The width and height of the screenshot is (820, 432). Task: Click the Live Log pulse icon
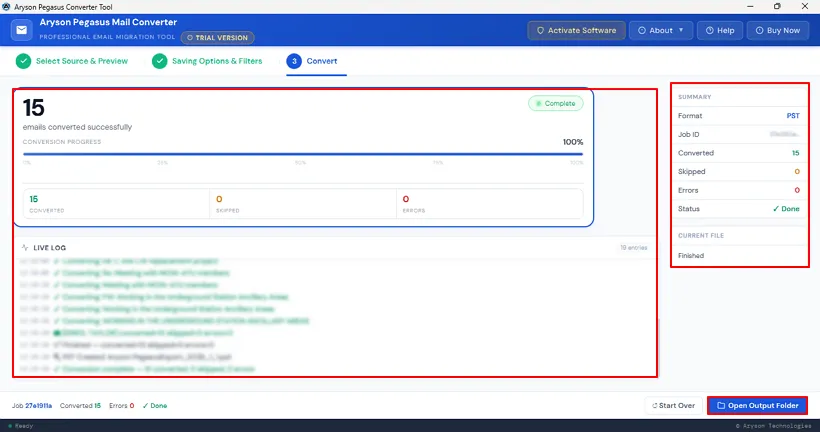(x=25, y=247)
